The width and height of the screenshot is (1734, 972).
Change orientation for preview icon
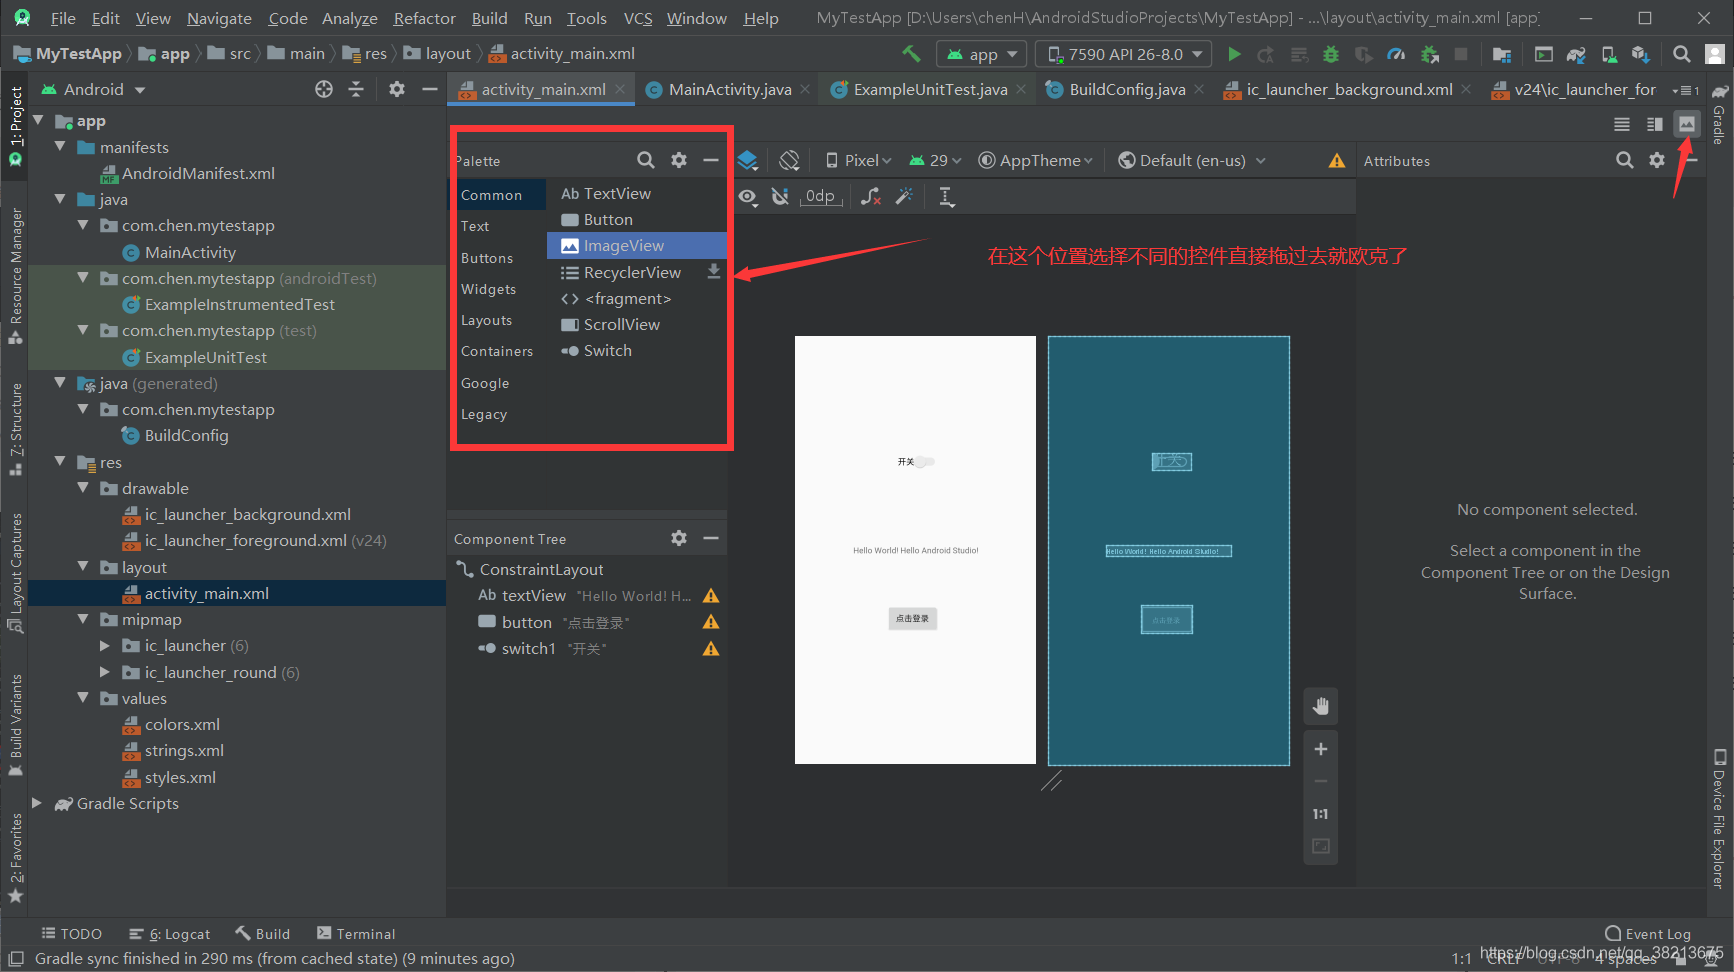point(789,160)
